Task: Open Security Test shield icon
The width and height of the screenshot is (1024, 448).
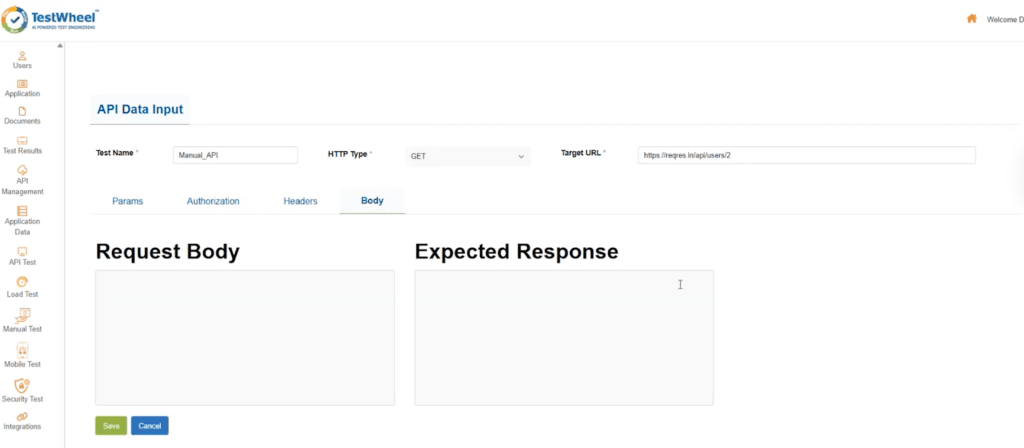Action: click(22, 385)
